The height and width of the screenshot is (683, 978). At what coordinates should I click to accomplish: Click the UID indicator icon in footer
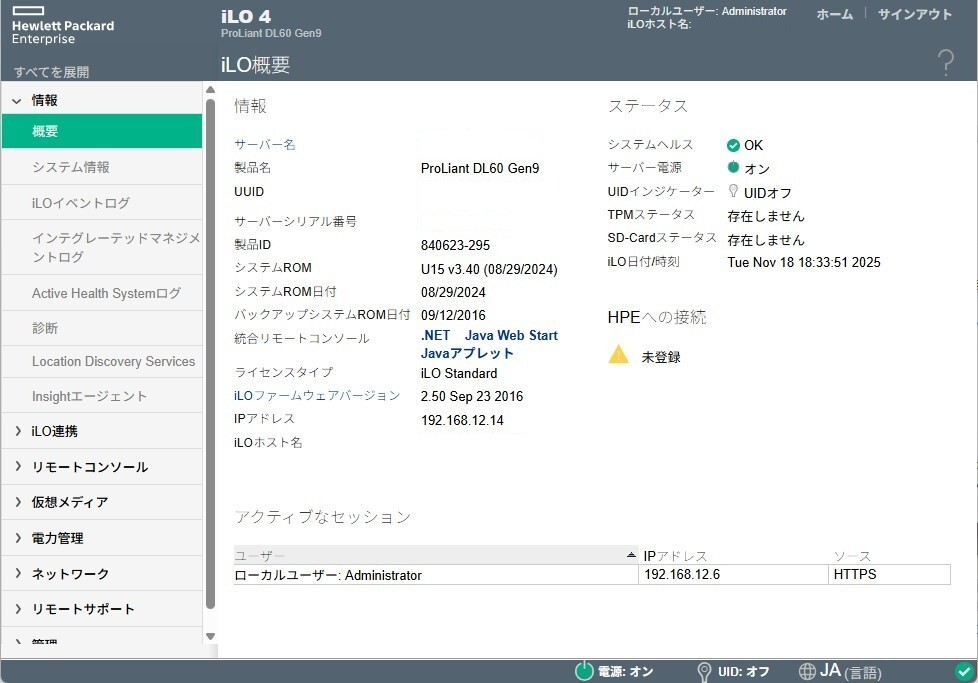pyautogui.click(x=704, y=671)
